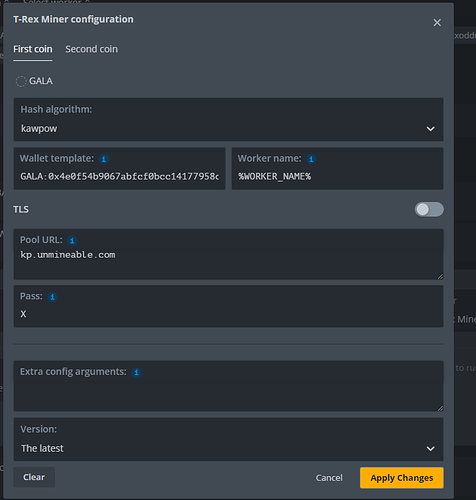Click the GALA coin label
The height and width of the screenshot is (500, 476).
tap(41, 81)
